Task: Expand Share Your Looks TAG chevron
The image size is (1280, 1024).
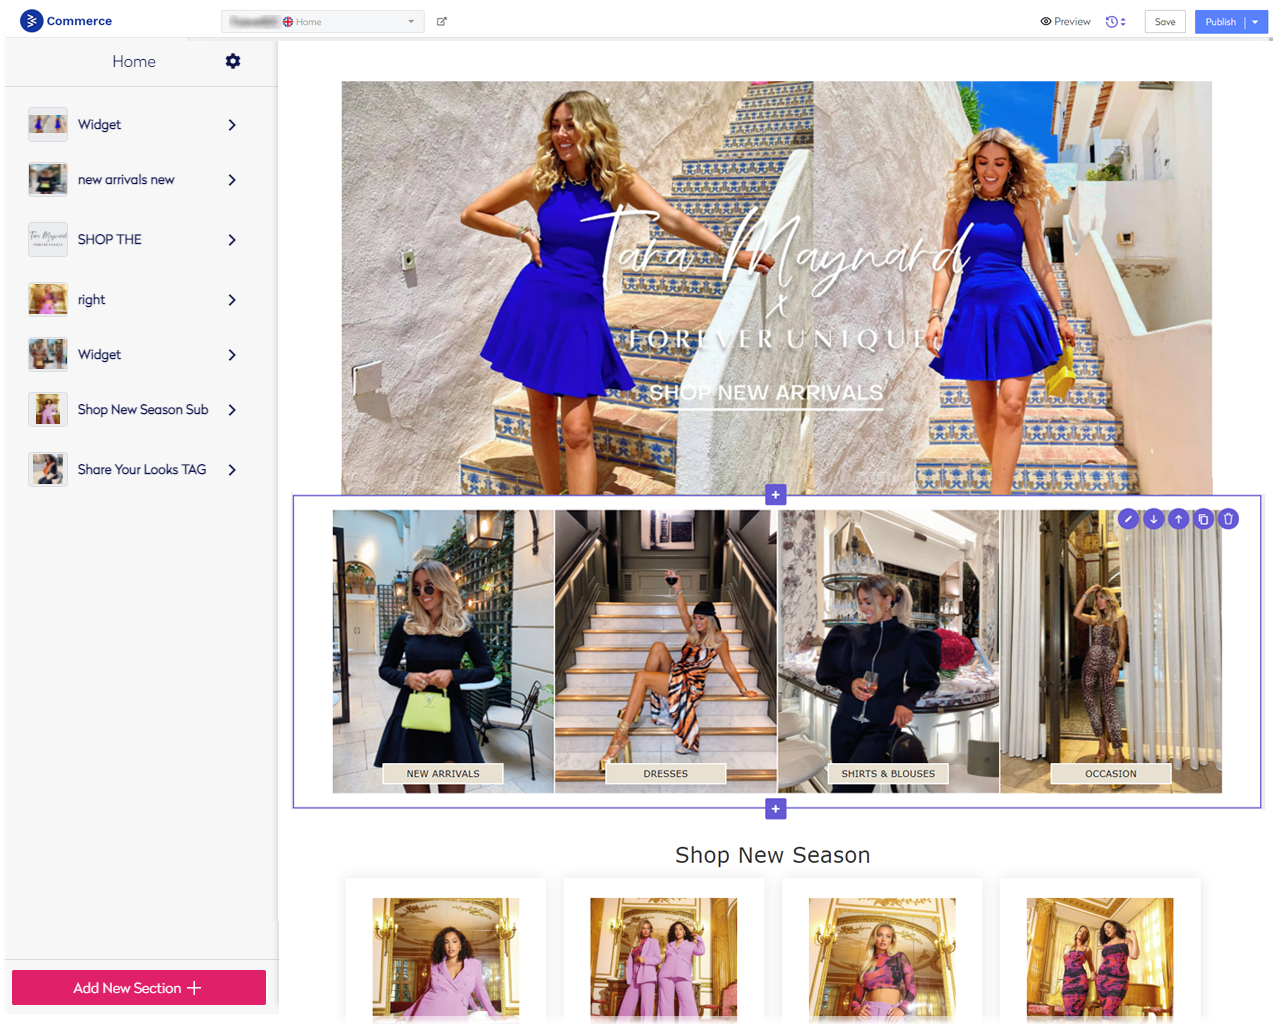Action: [232, 470]
